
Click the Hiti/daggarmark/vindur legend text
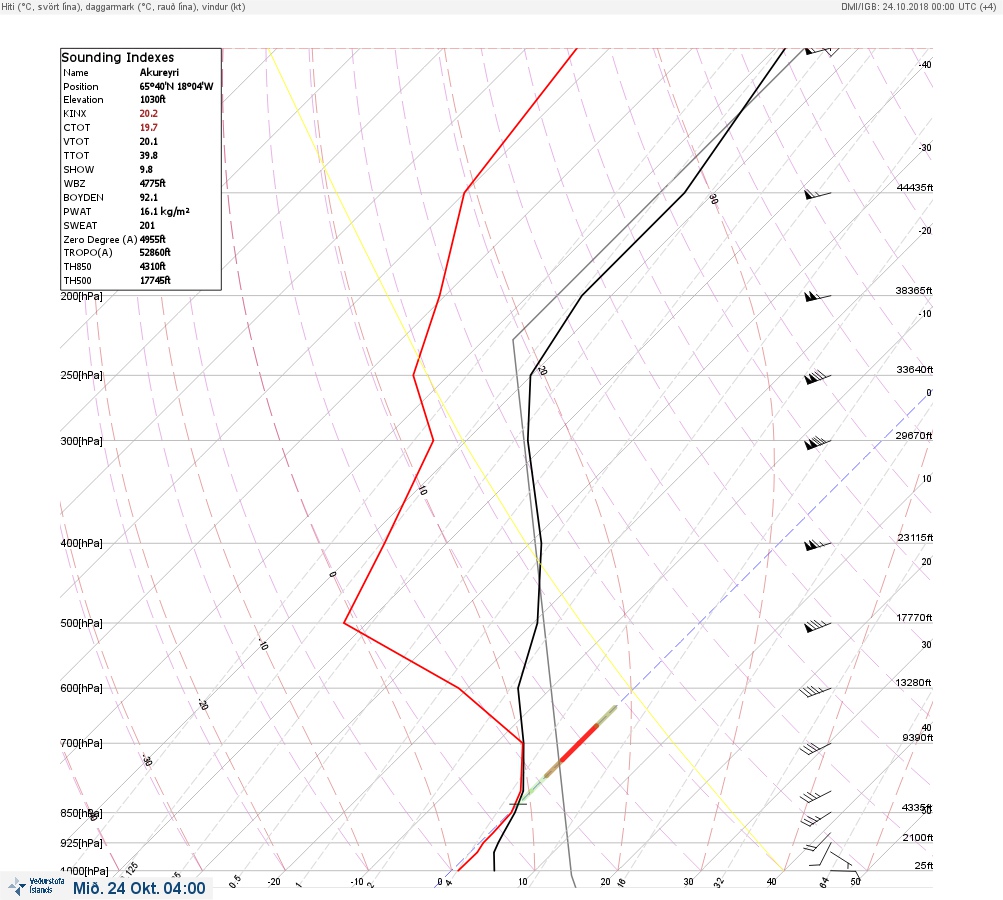tap(123, 7)
